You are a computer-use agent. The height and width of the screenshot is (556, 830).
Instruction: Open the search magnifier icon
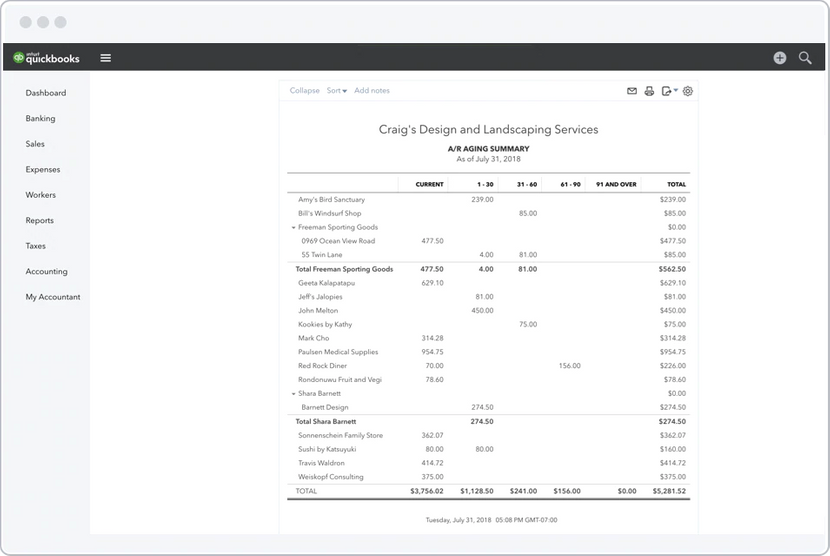coord(805,58)
